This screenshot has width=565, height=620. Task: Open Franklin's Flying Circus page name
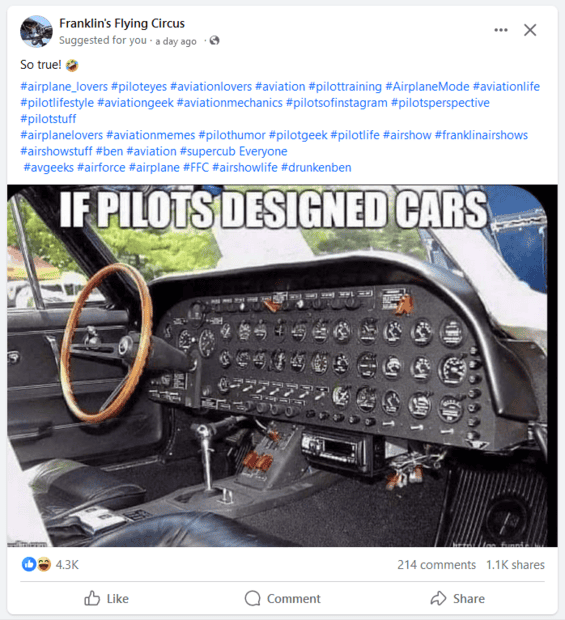122,23
